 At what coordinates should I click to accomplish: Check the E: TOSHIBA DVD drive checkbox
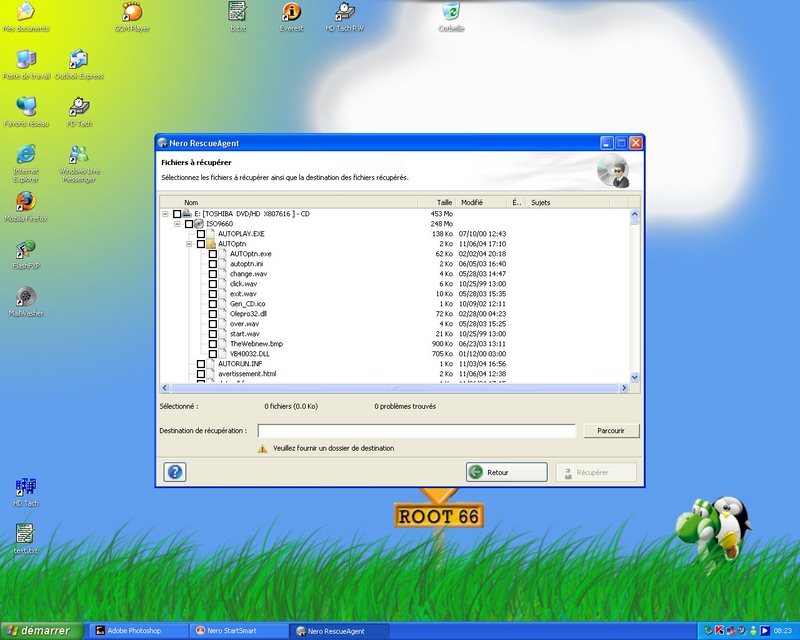pos(177,214)
